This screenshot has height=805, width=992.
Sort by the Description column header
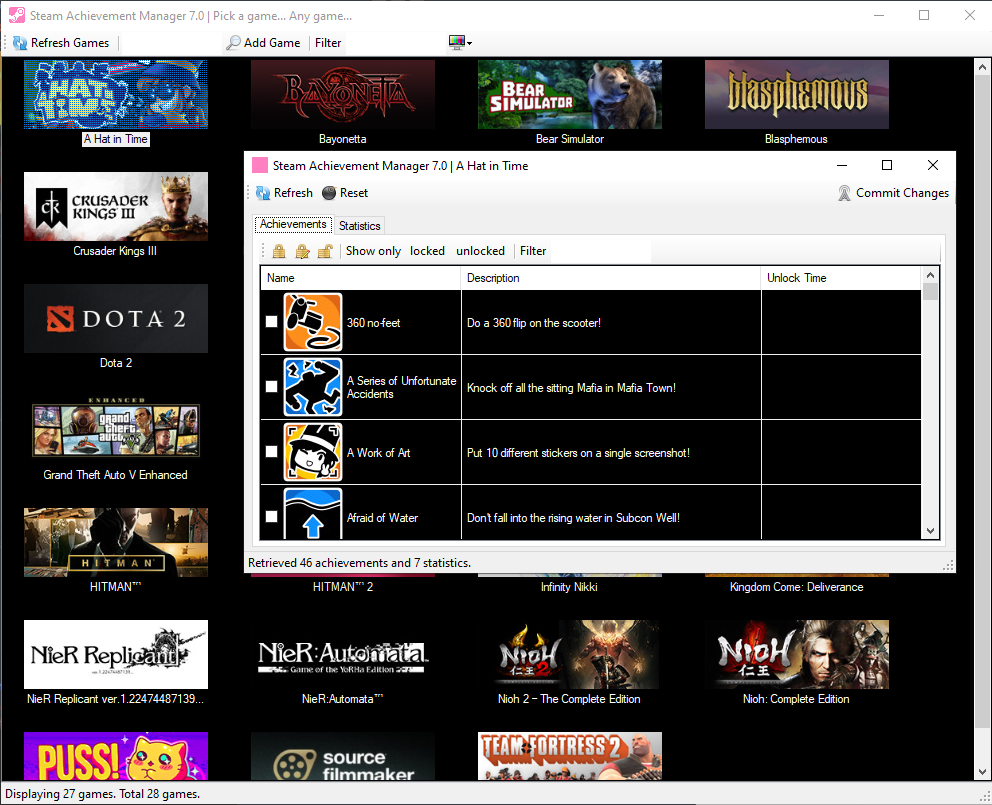pos(611,278)
